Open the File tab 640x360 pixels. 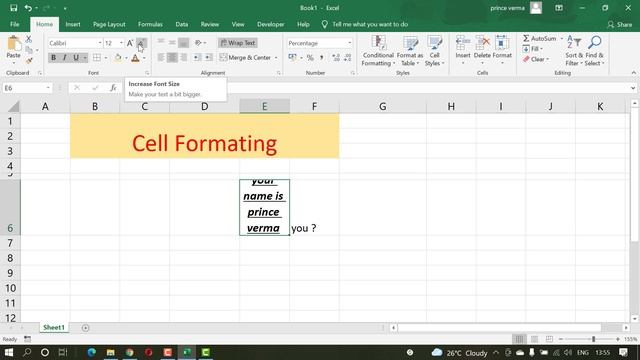click(15, 24)
